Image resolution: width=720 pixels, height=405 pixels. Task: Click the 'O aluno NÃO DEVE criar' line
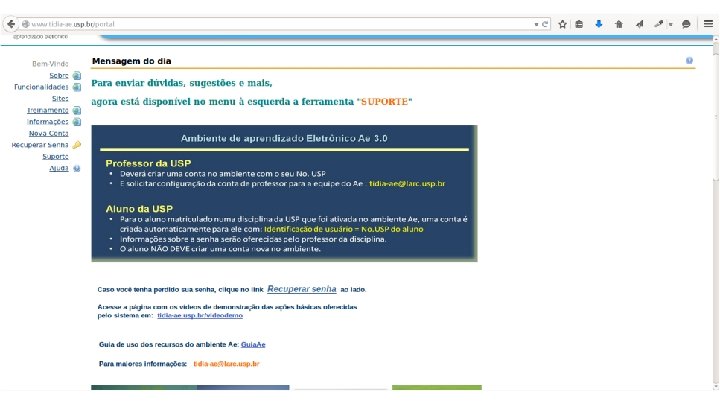[220, 249]
